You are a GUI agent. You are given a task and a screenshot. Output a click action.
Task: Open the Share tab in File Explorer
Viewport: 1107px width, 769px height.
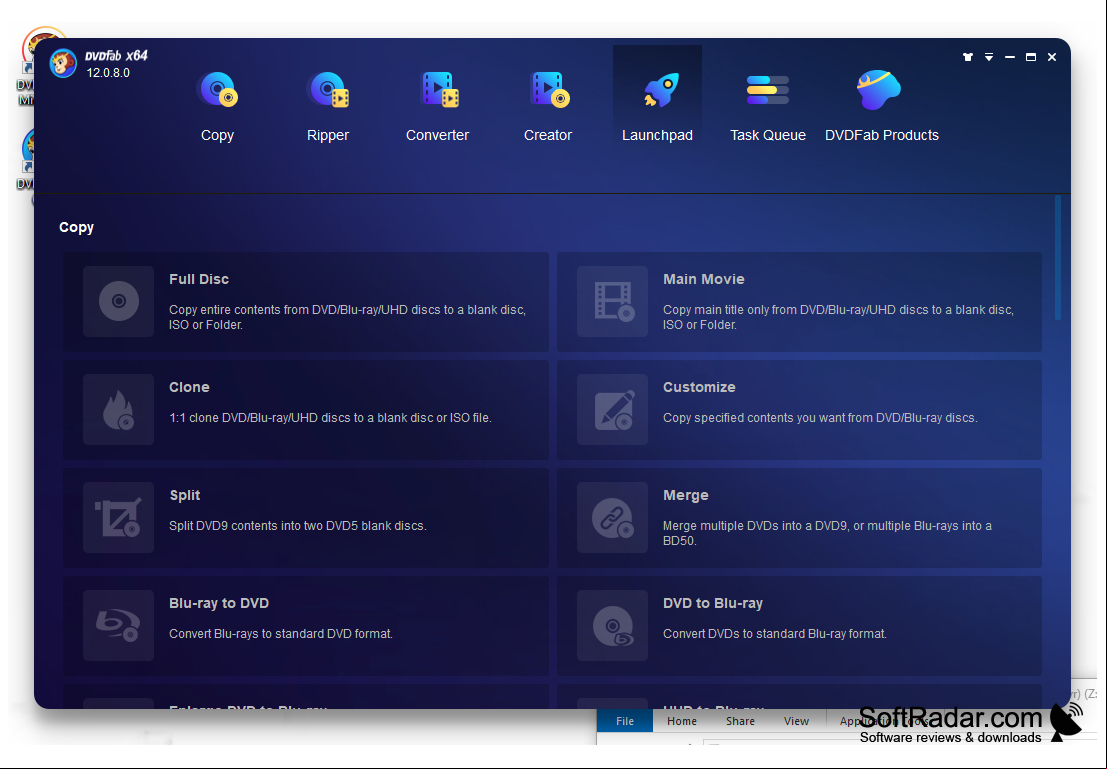(x=741, y=721)
